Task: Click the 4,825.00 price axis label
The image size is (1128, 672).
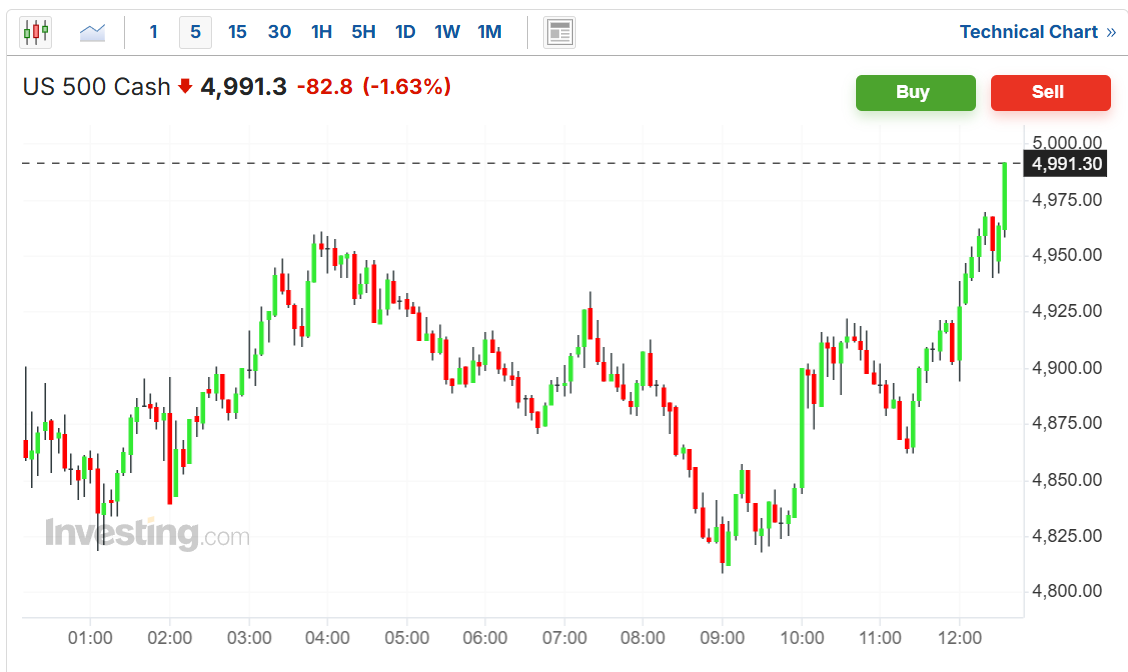Action: pyautogui.click(x=1067, y=536)
